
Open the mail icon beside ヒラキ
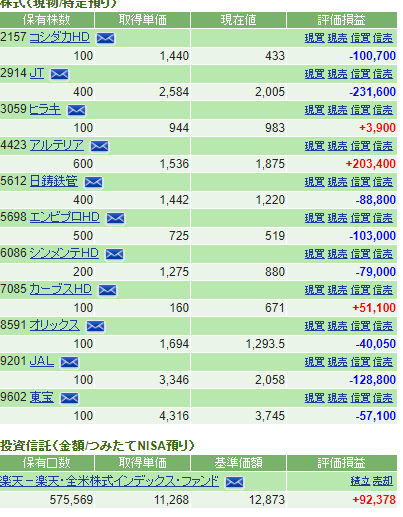77,110
